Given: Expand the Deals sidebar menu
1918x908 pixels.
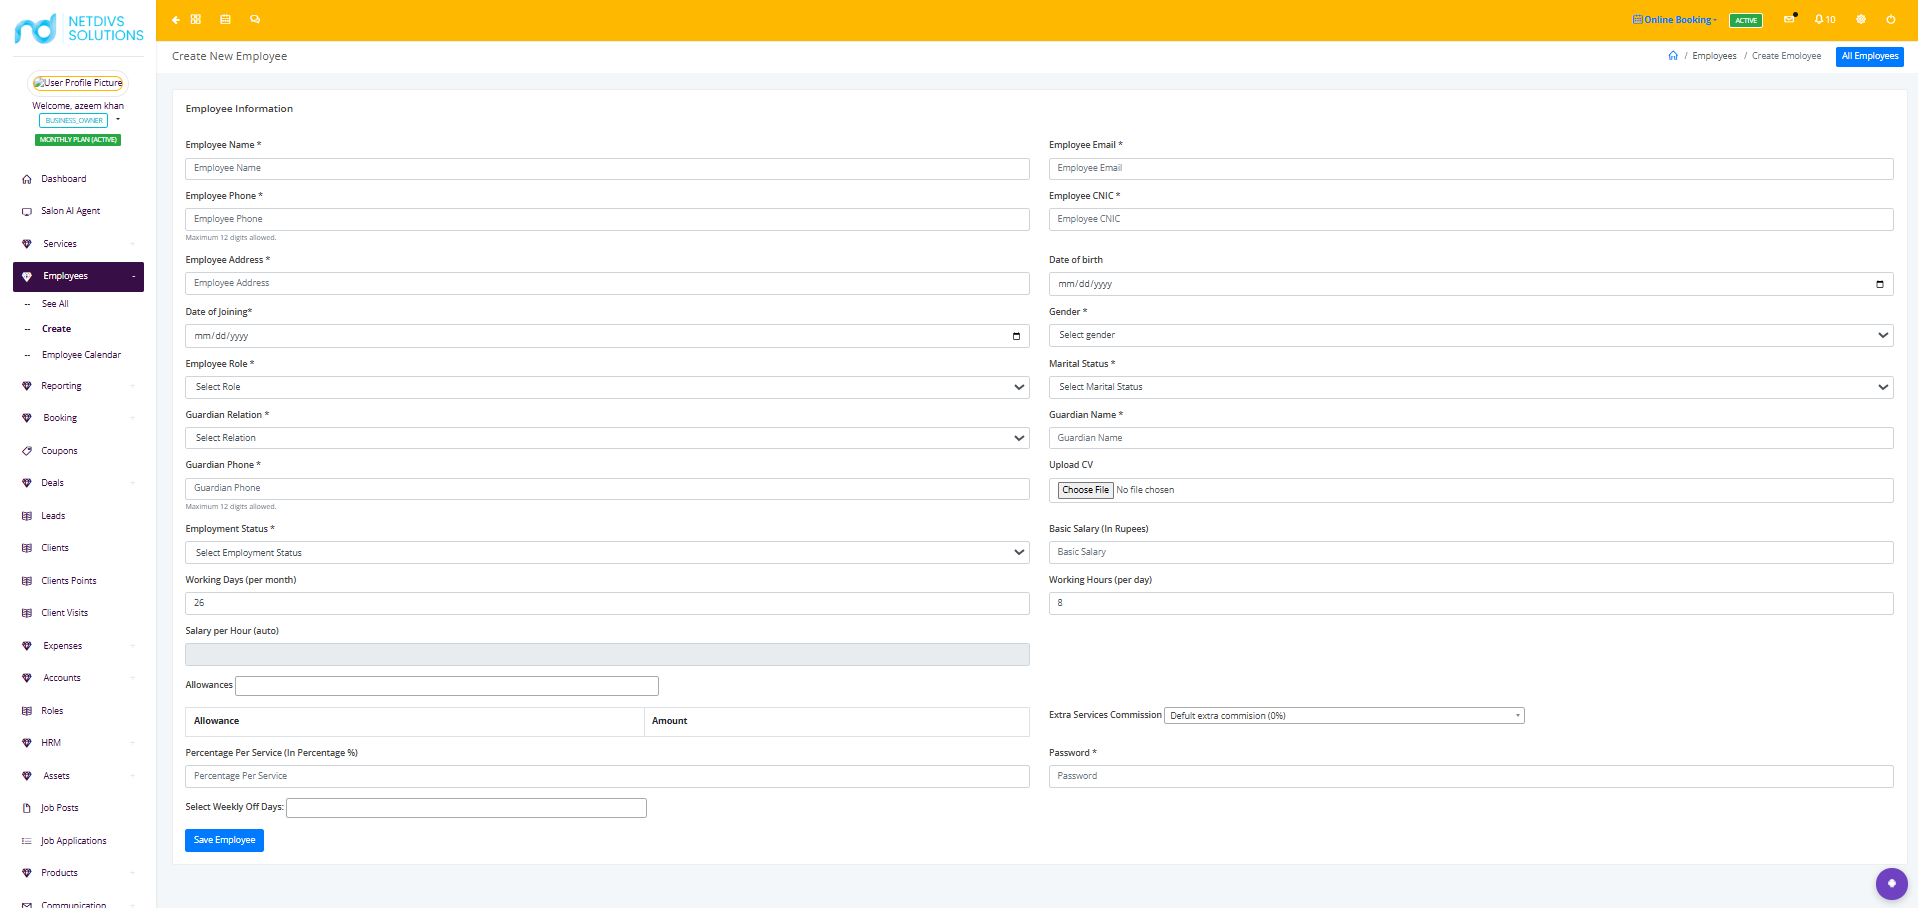Looking at the screenshot, I should 78,483.
